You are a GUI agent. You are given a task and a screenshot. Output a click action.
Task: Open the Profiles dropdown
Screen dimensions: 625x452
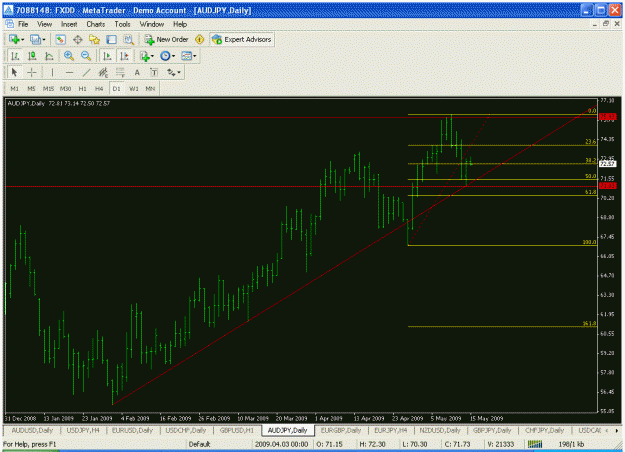[x=38, y=39]
